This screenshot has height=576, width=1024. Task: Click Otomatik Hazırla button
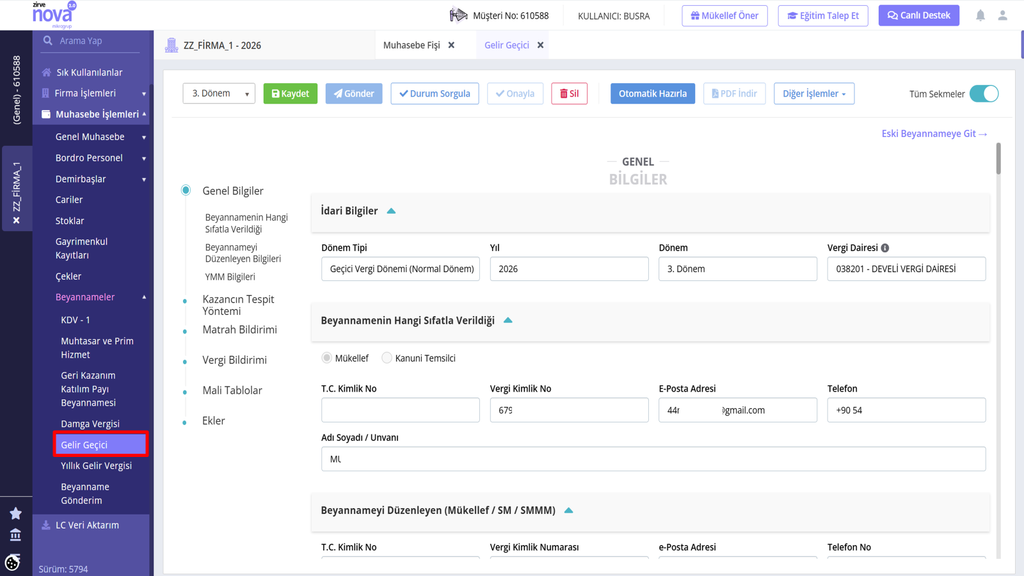(652, 93)
